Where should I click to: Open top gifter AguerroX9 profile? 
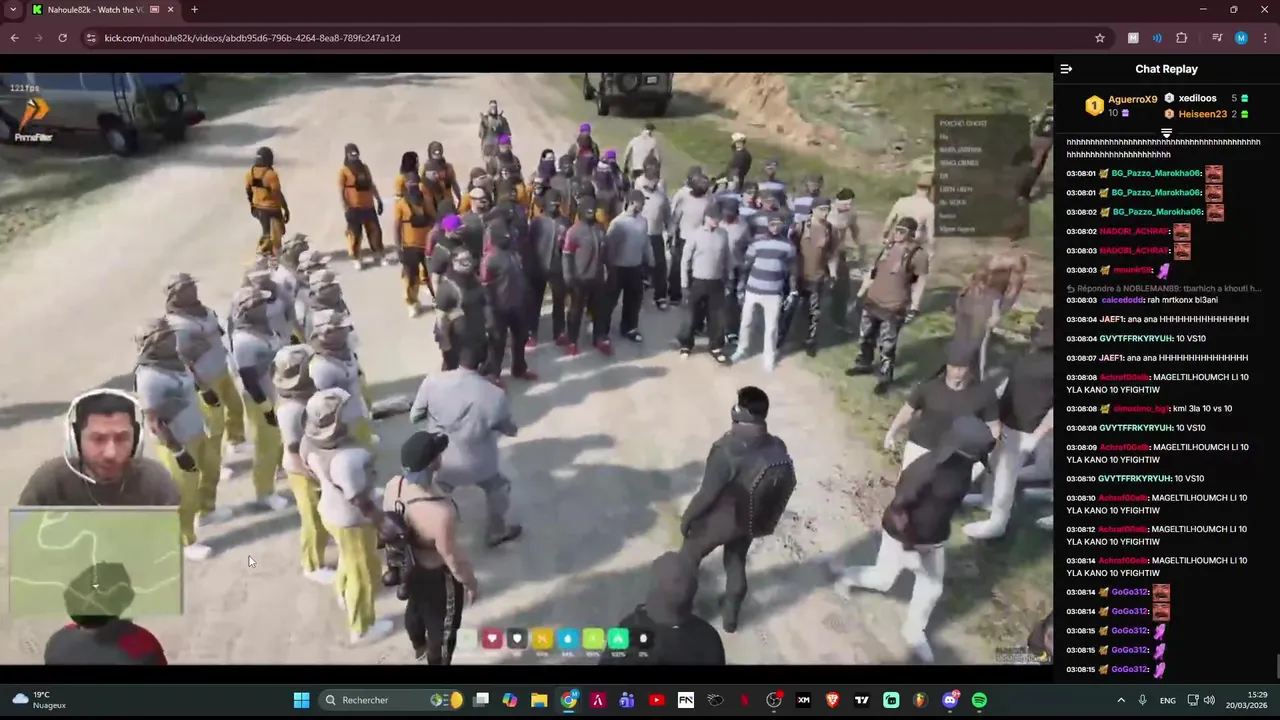click(1132, 99)
